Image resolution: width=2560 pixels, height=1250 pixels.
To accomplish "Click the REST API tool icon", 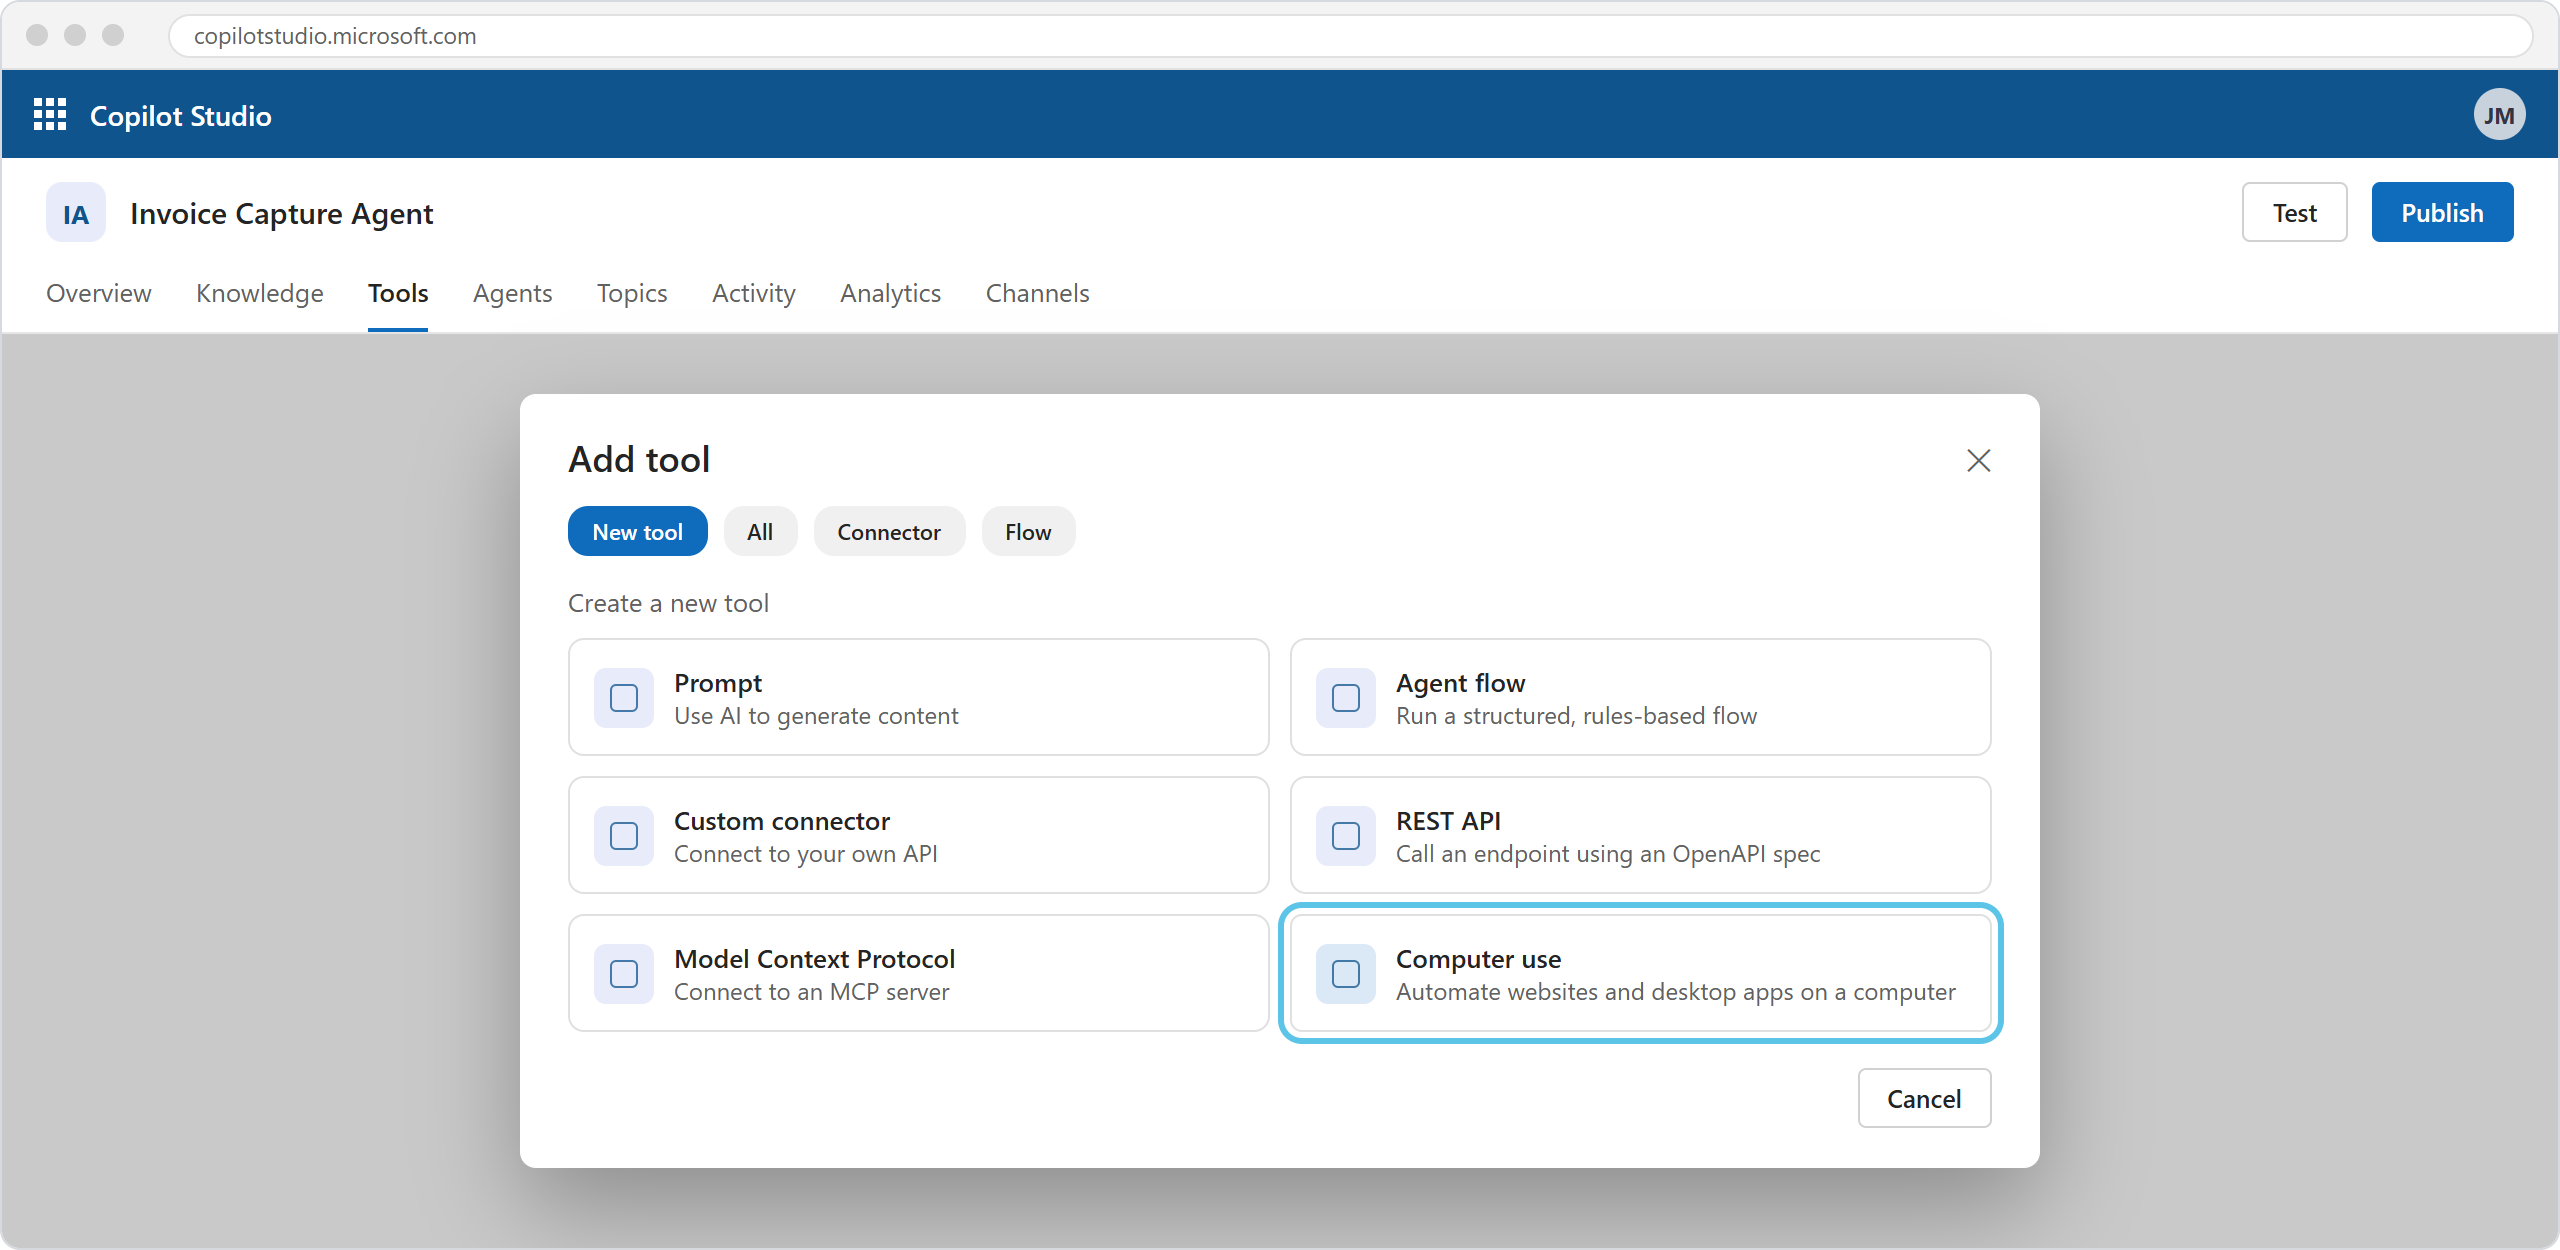I will pyautogui.click(x=1346, y=836).
